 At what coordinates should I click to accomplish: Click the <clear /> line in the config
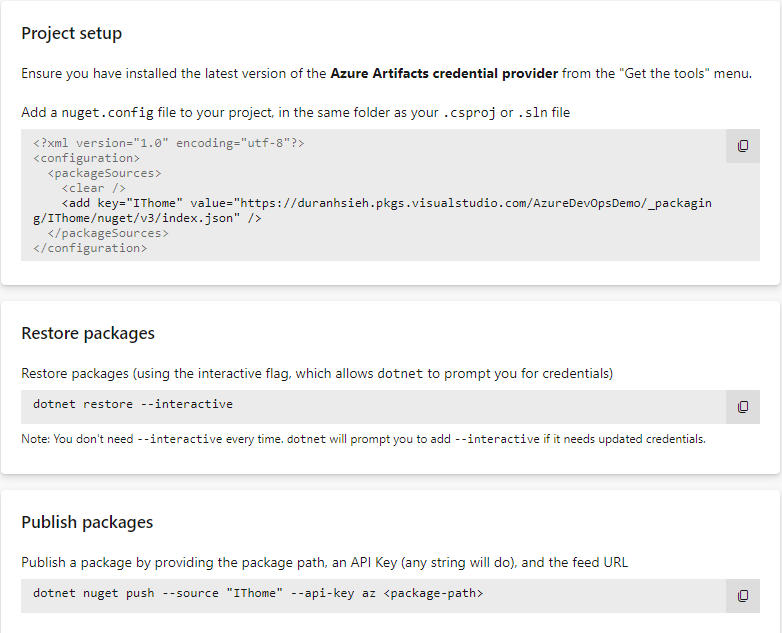93,187
